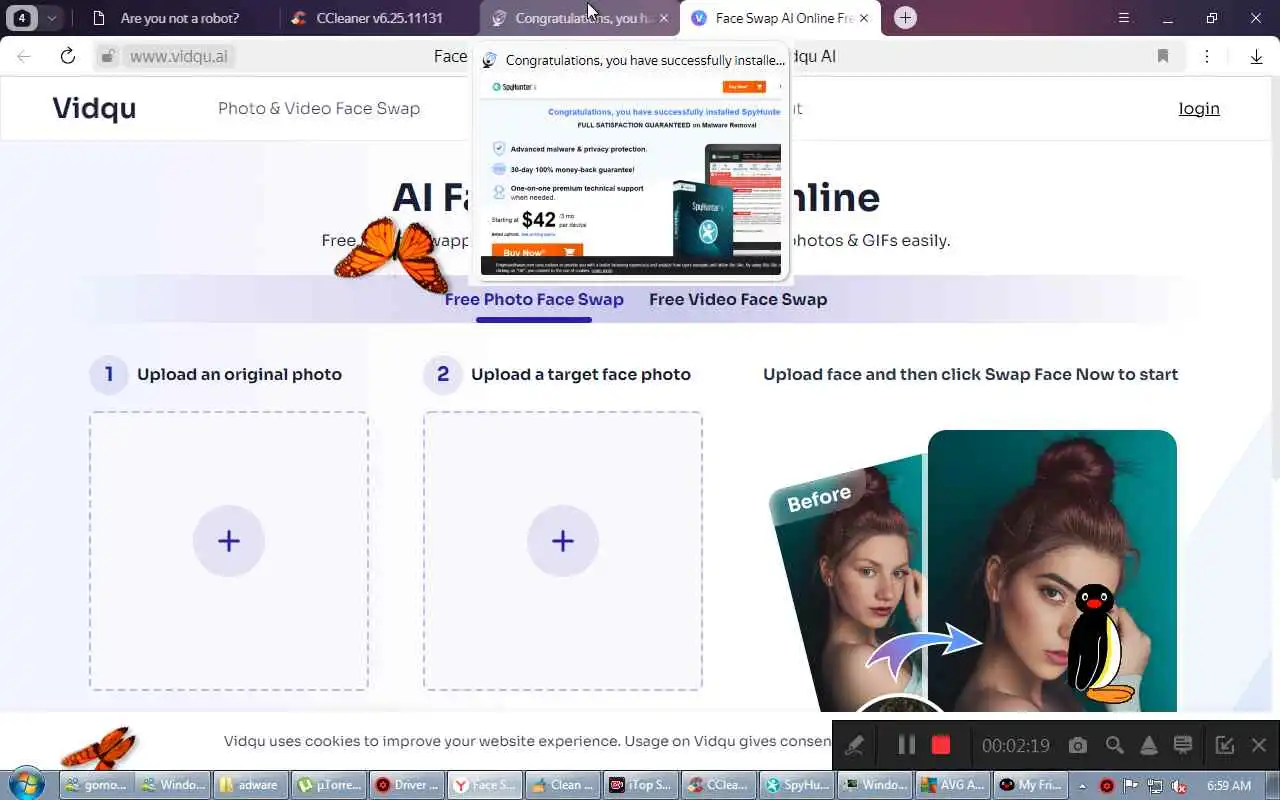Stop the screen recording
1280x800 pixels.
click(941, 745)
